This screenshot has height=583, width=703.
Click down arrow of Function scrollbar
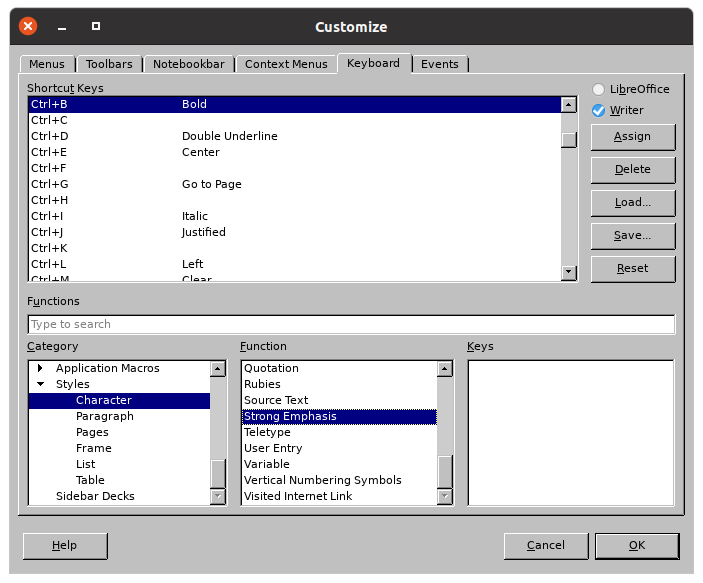pos(445,496)
